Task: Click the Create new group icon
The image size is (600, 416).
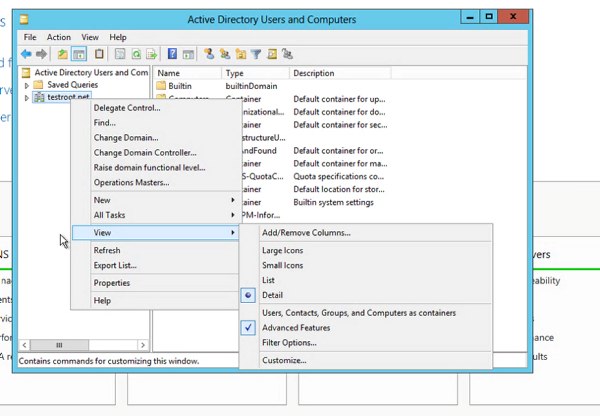Action: (x=225, y=54)
